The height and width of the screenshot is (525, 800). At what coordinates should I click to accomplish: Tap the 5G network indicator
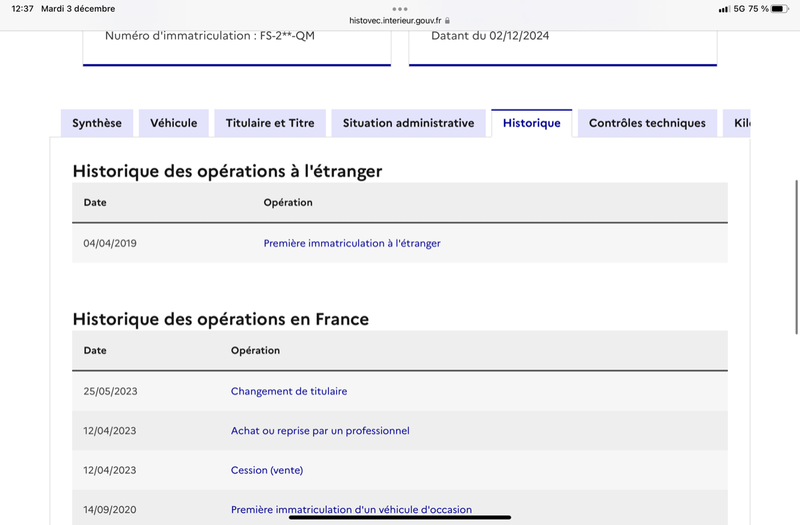739,9
